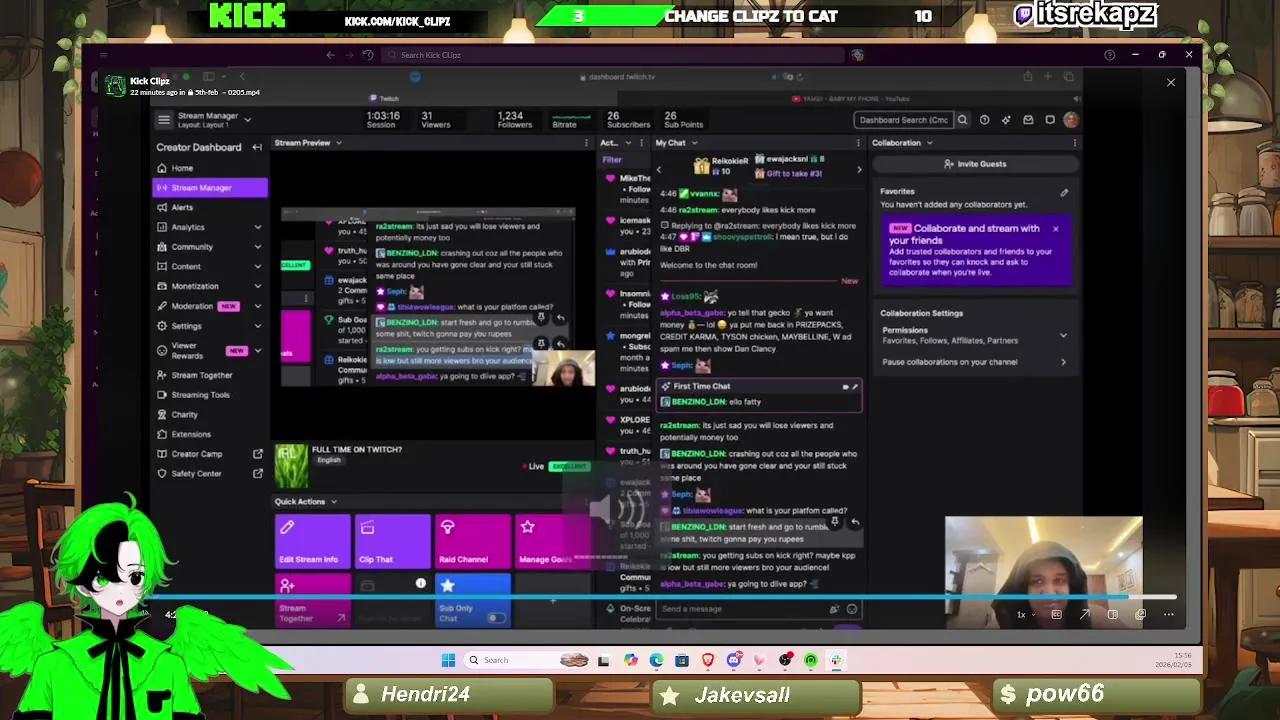Image resolution: width=1280 pixels, height=720 pixels.
Task: Expand the Monetization sidebar section
Action: (257, 286)
